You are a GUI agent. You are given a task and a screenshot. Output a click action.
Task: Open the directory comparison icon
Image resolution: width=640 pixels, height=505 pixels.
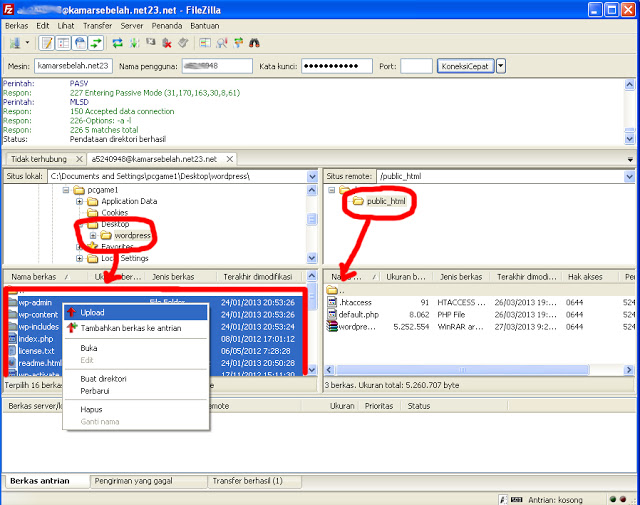point(205,43)
